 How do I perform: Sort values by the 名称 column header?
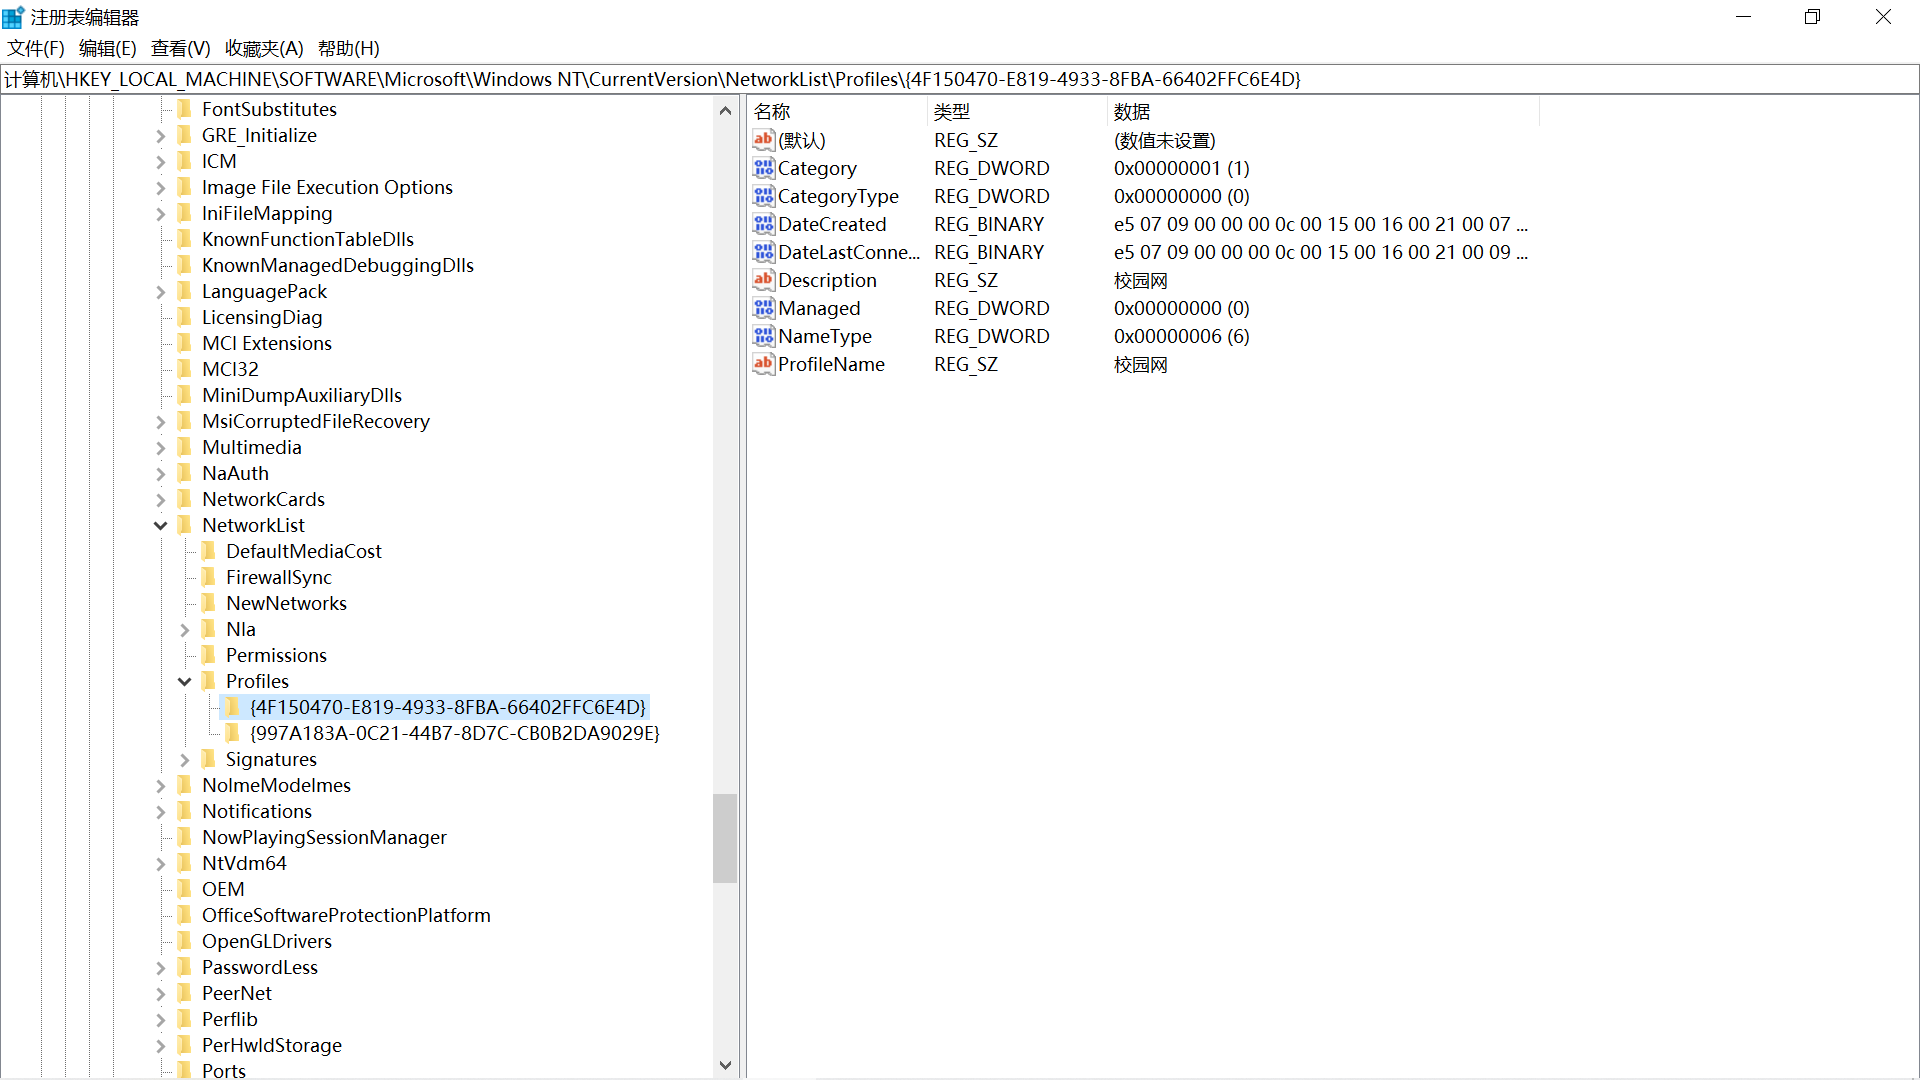pos(837,112)
